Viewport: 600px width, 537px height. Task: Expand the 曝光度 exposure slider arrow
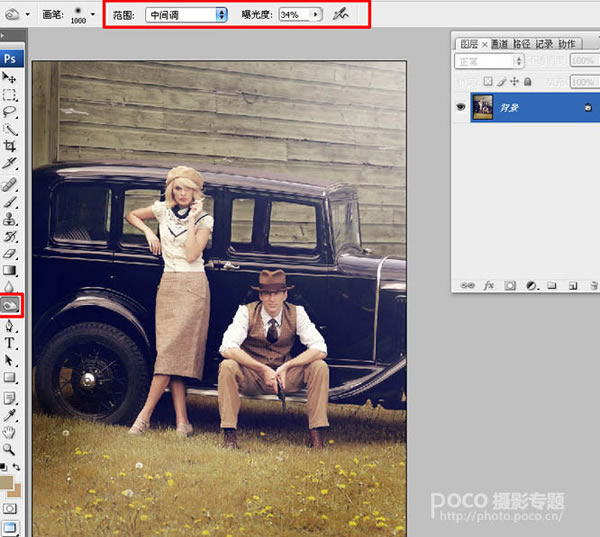316,15
